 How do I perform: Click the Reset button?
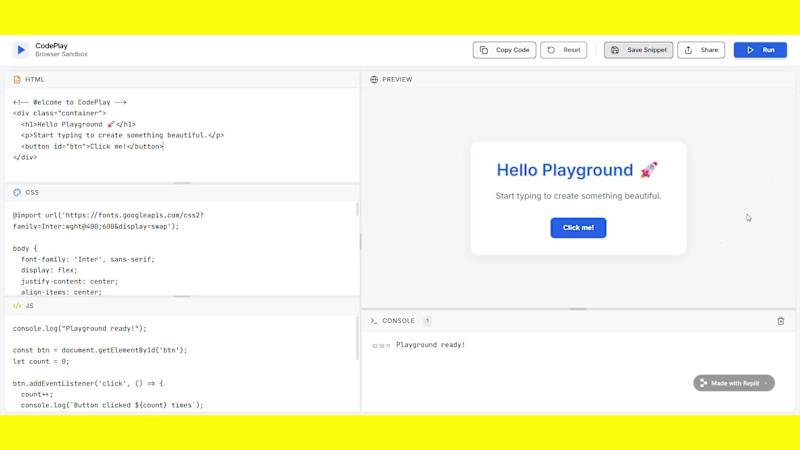point(564,50)
